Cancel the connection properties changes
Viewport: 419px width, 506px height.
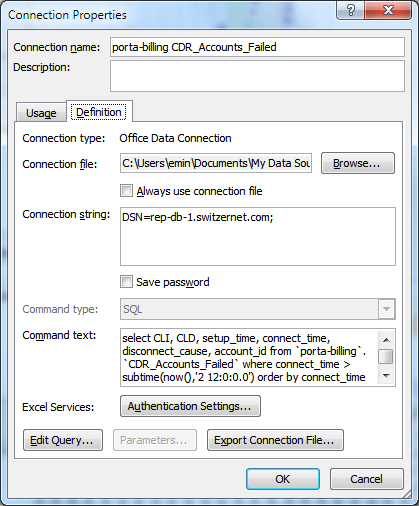[367, 479]
